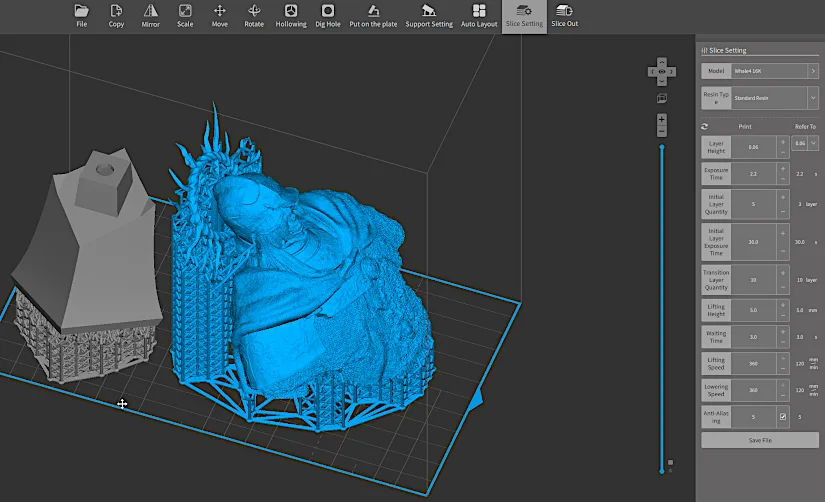Screen dimensions: 825x502
Task: Rotate view up with the top arrow
Action: click(662, 62)
